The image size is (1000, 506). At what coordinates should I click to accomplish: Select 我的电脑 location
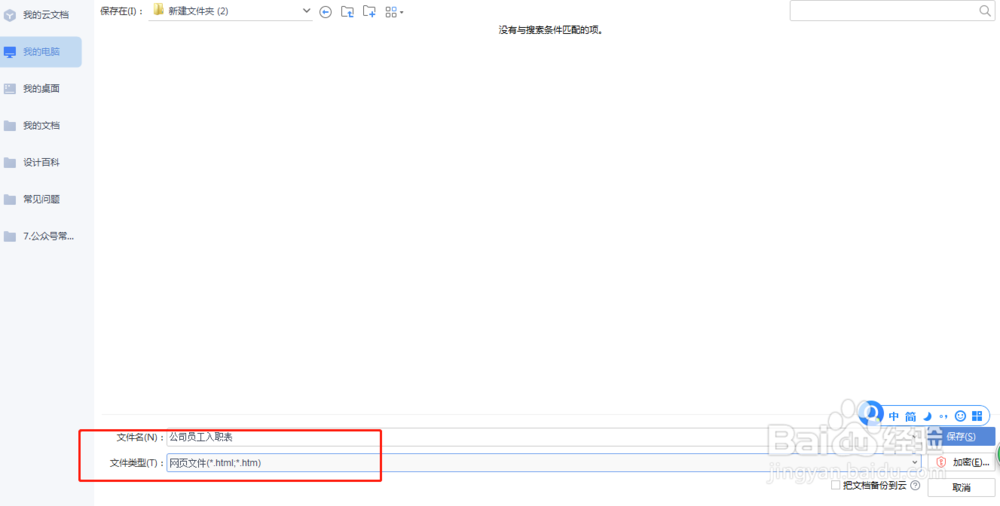tap(41, 52)
